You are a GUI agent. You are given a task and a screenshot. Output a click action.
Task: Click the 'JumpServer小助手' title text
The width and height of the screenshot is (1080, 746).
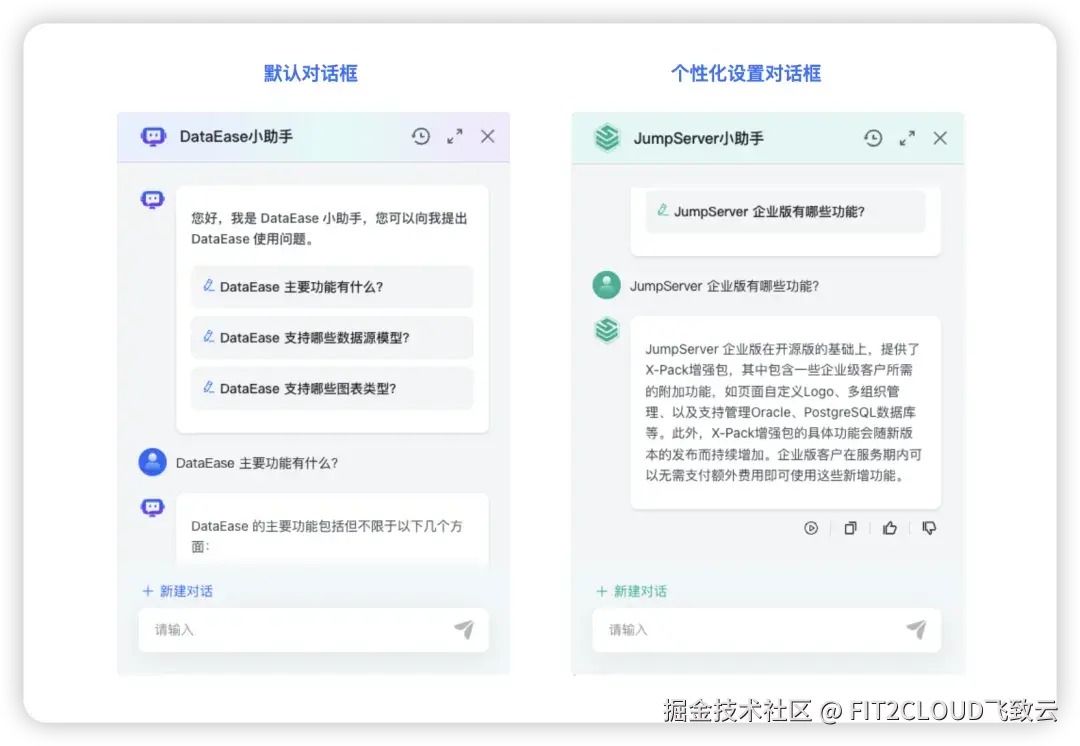coord(698,138)
